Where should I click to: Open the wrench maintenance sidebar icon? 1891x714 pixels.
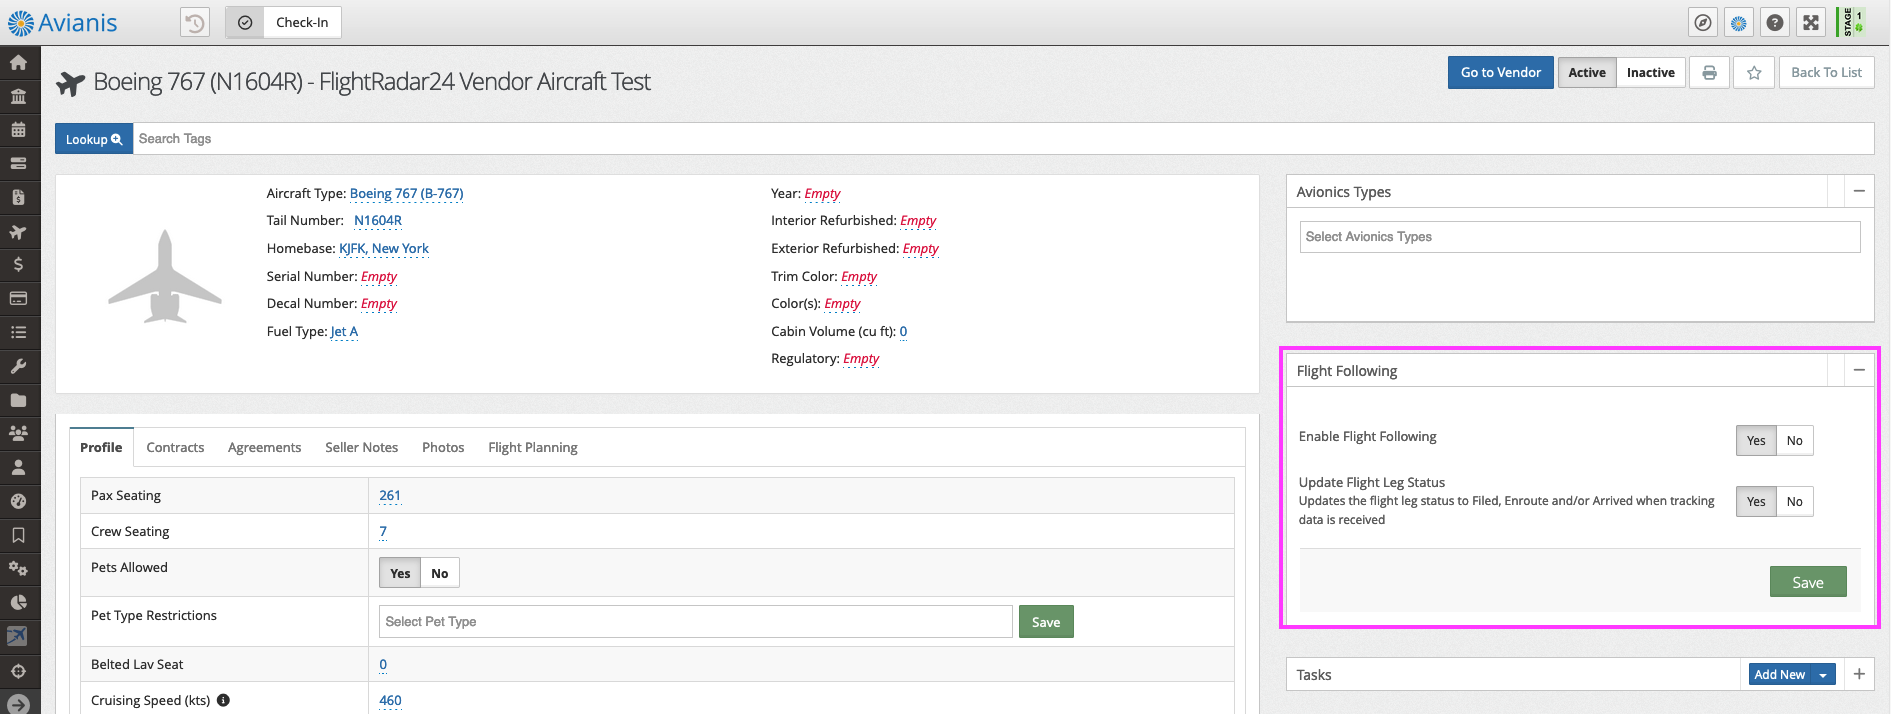(x=18, y=366)
